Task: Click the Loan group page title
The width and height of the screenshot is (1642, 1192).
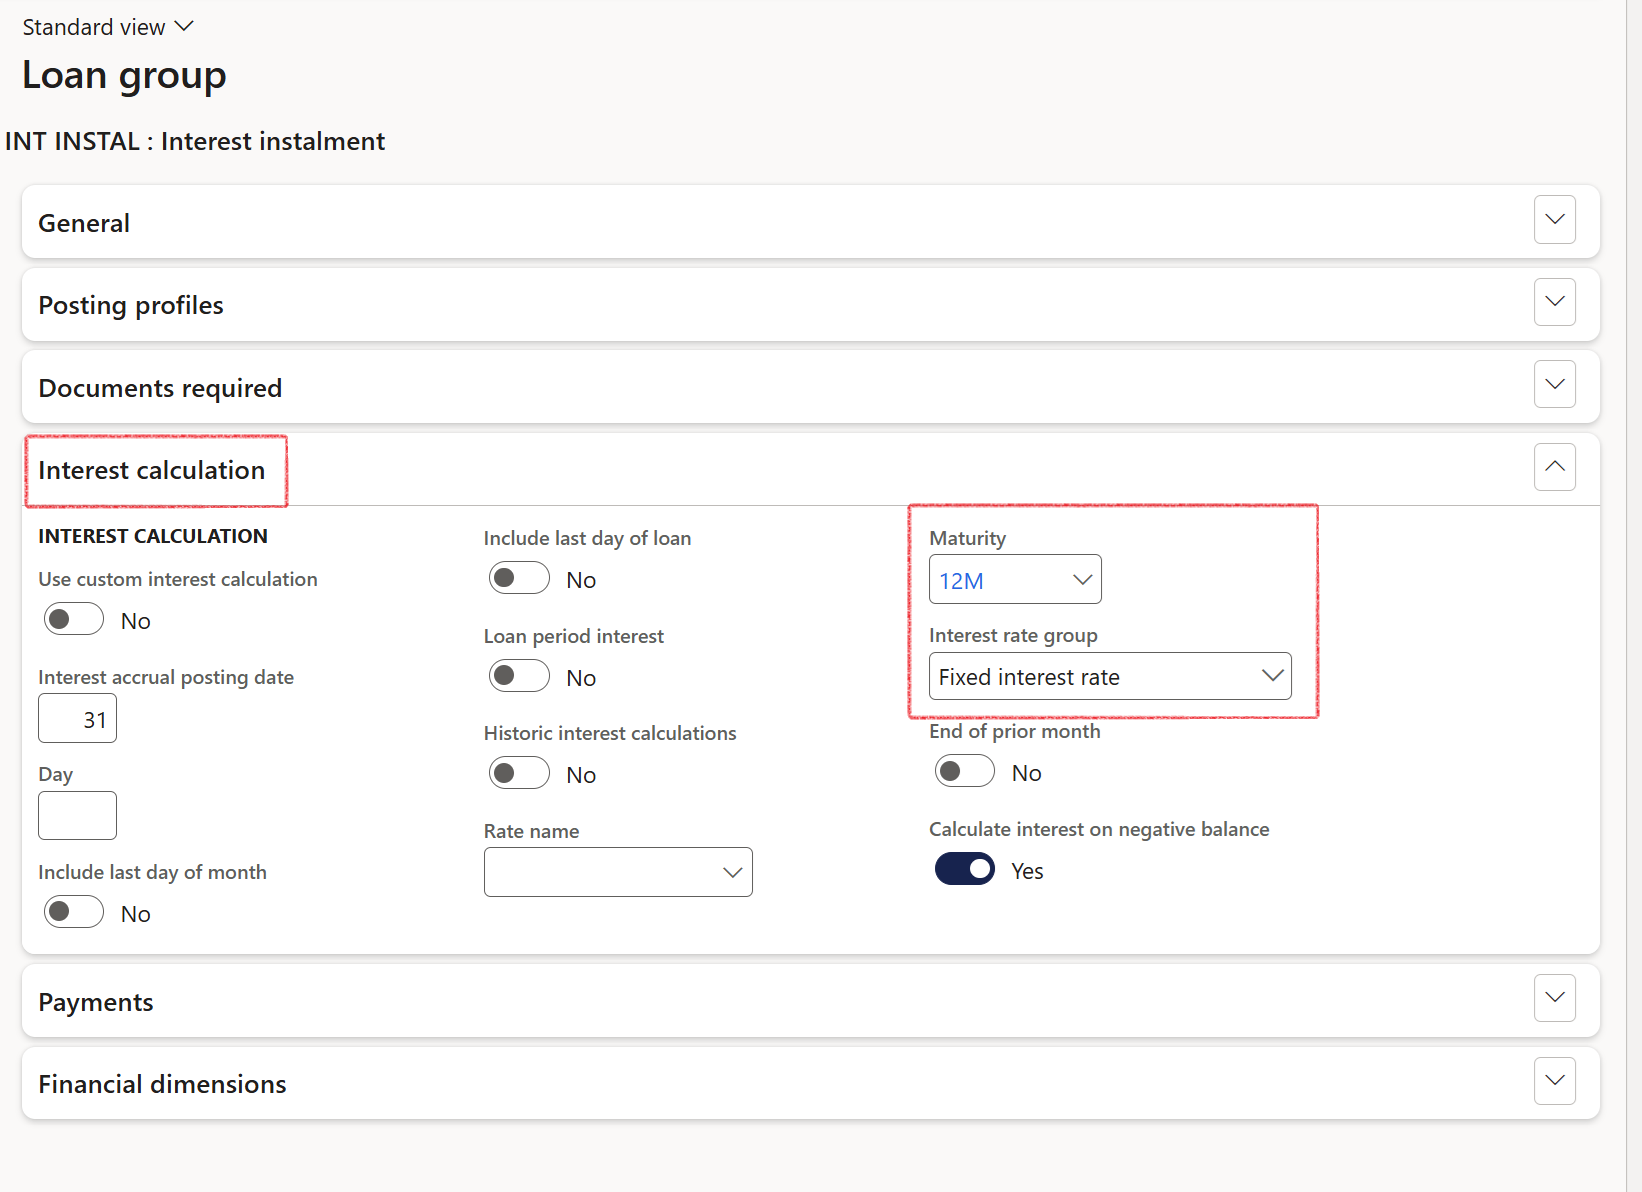Action: point(124,76)
